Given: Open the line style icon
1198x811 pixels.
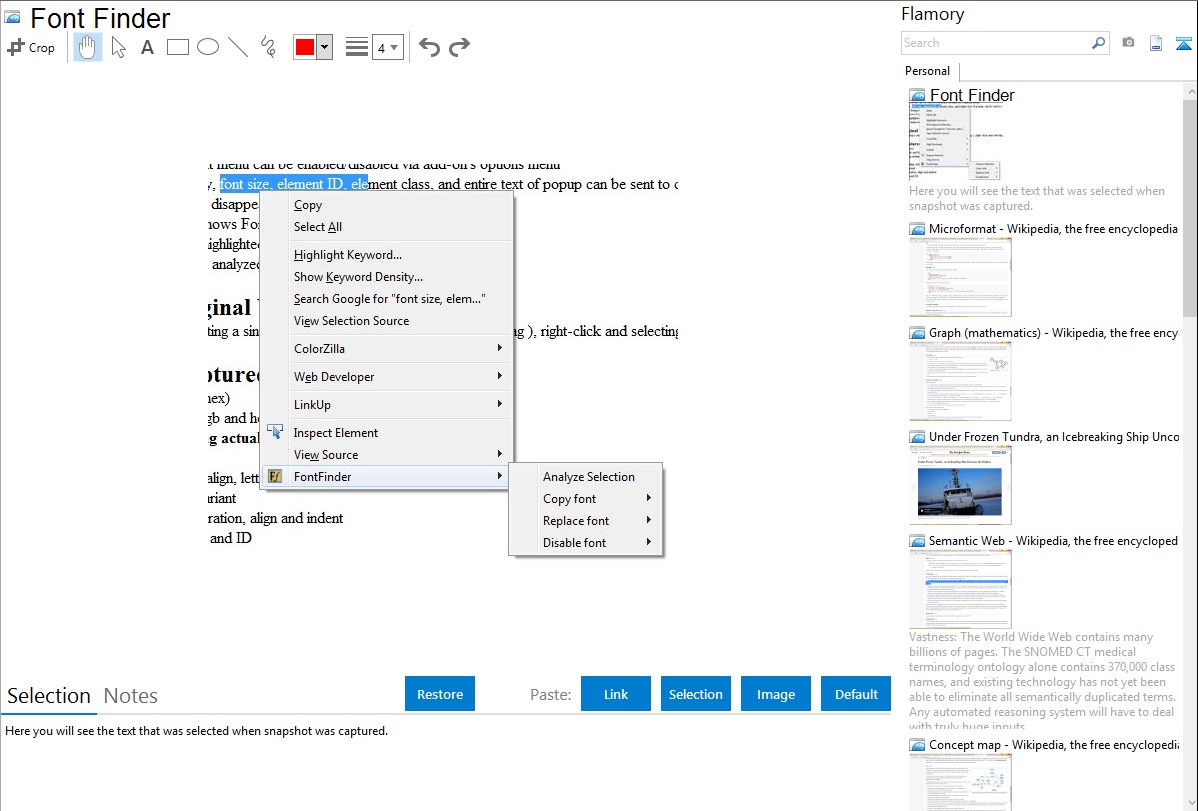Looking at the screenshot, I should coord(356,47).
